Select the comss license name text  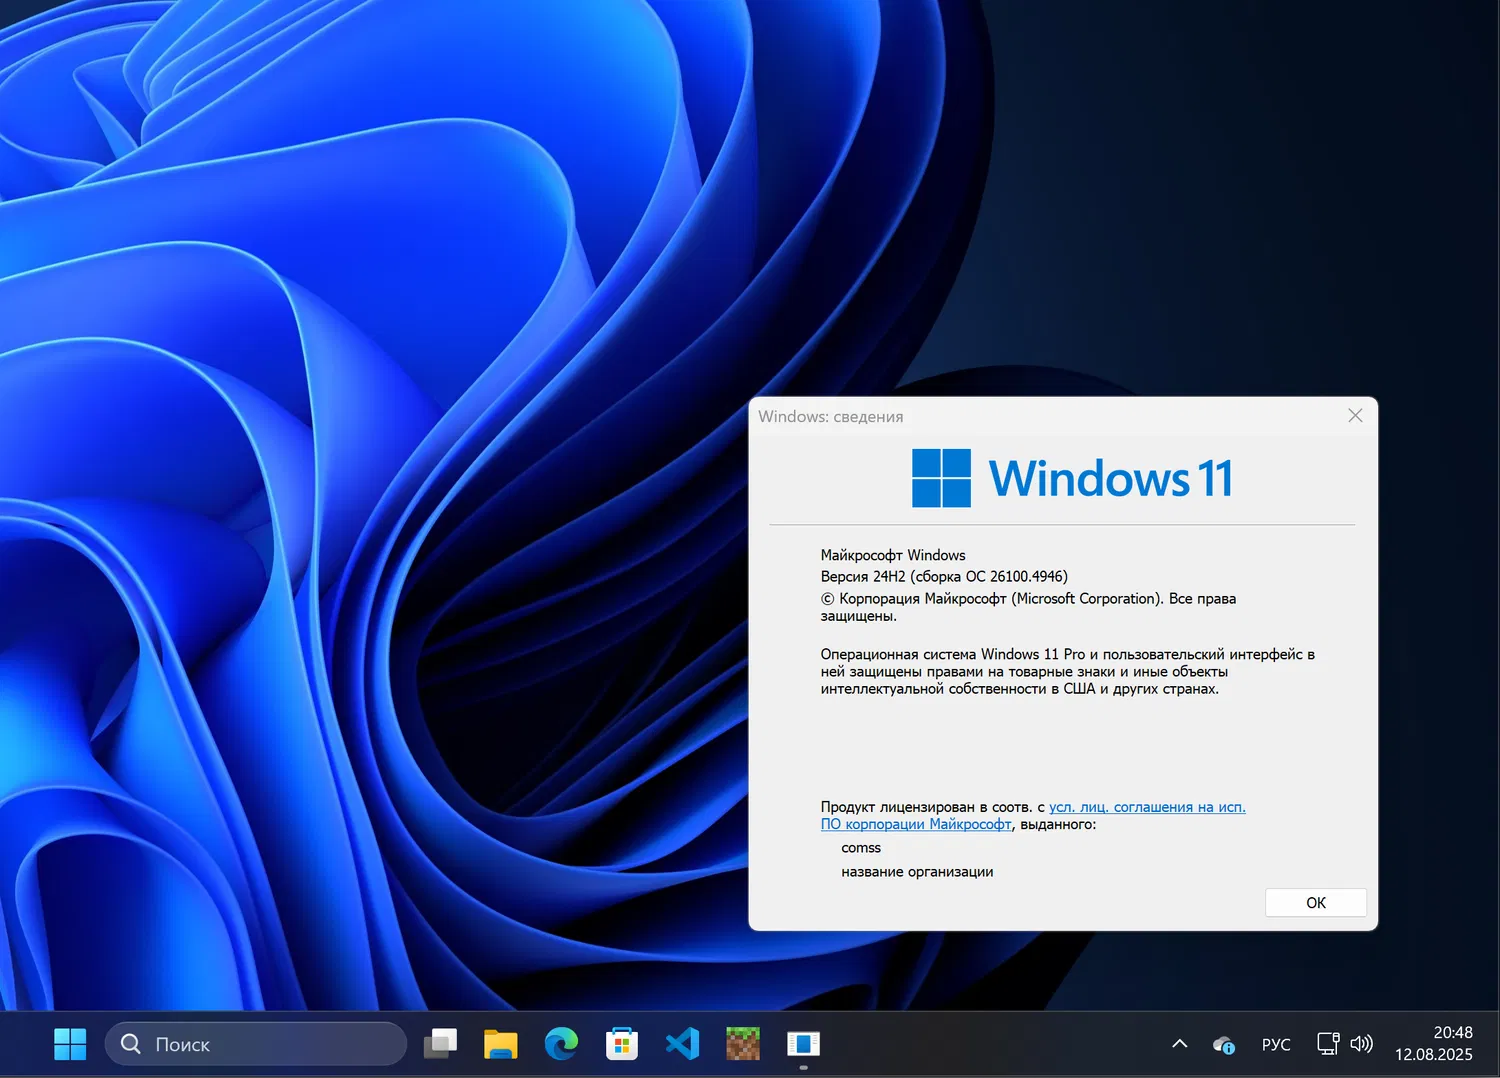tap(860, 847)
